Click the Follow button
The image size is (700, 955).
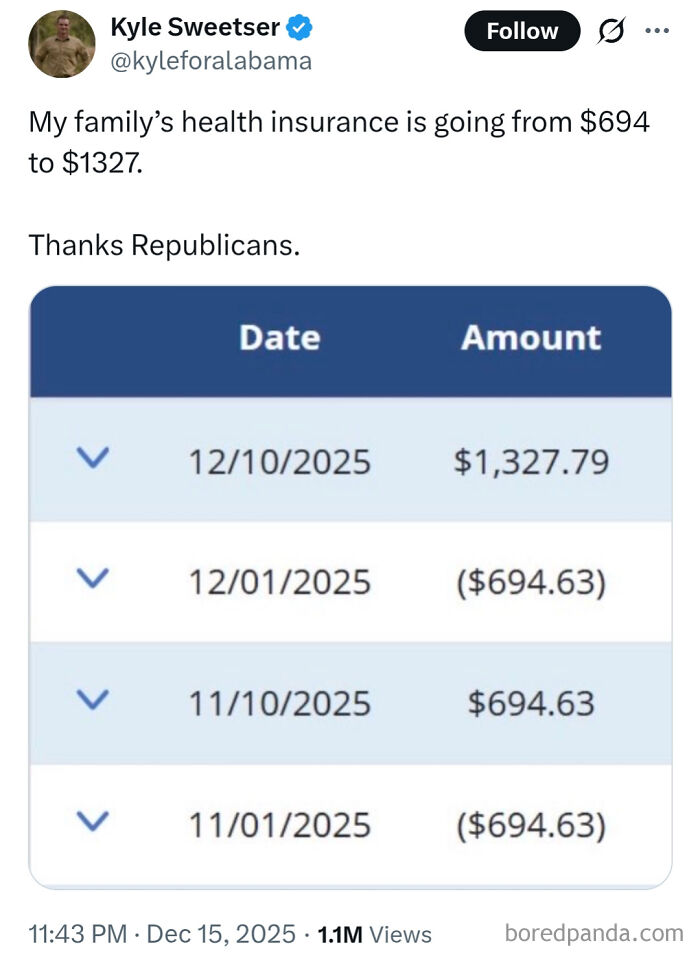[x=521, y=31]
